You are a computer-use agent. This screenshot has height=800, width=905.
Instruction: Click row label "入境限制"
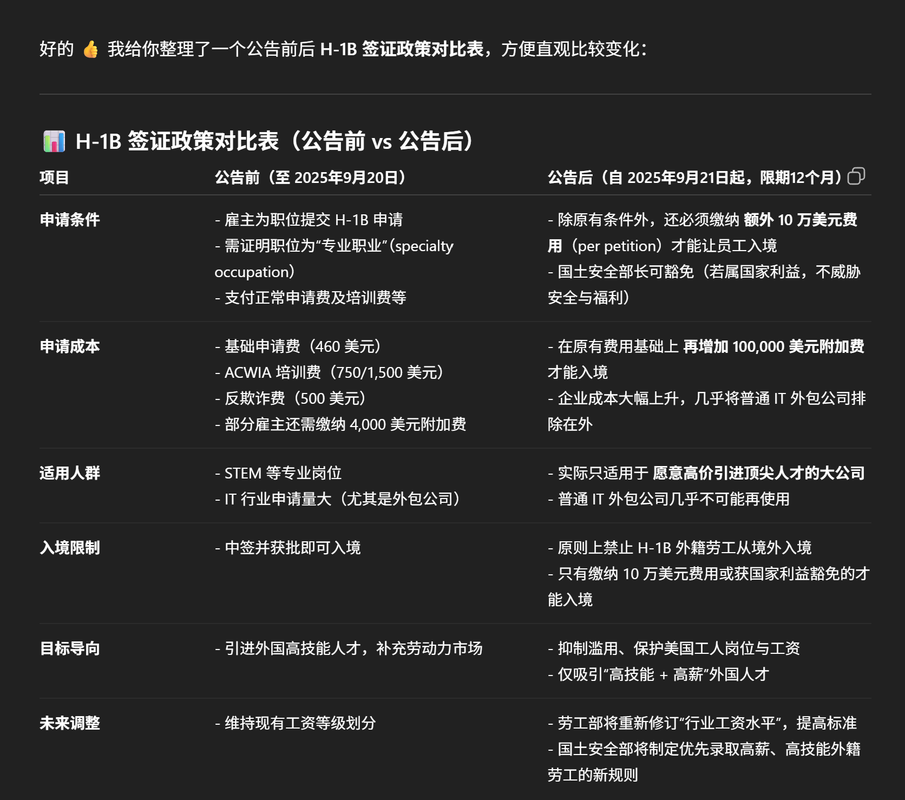point(69,548)
